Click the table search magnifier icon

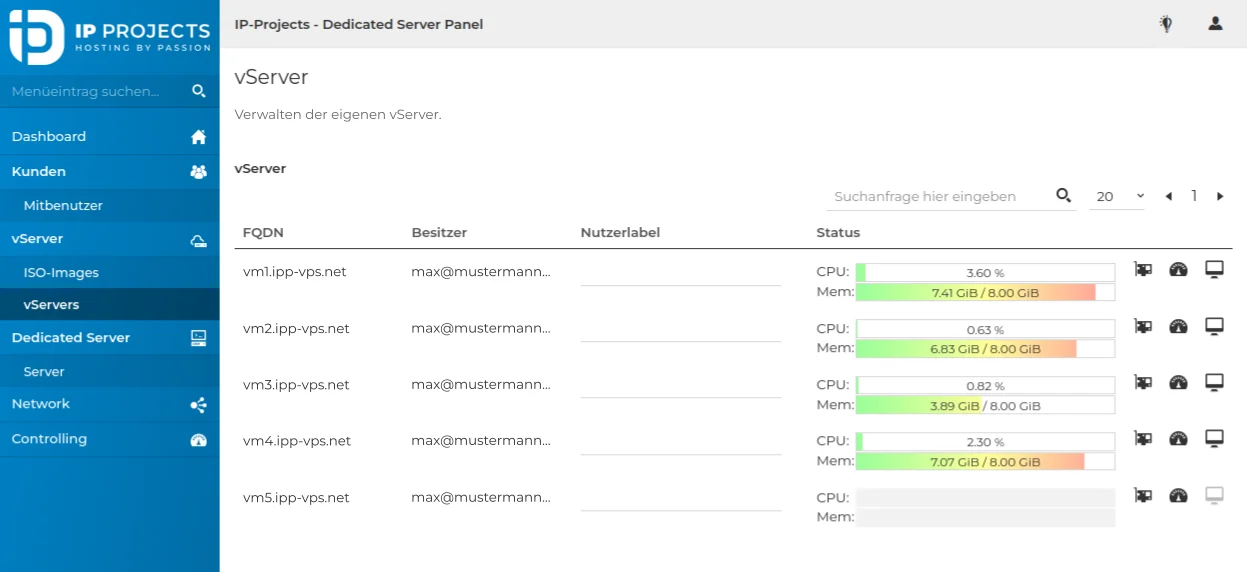click(1063, 196)
